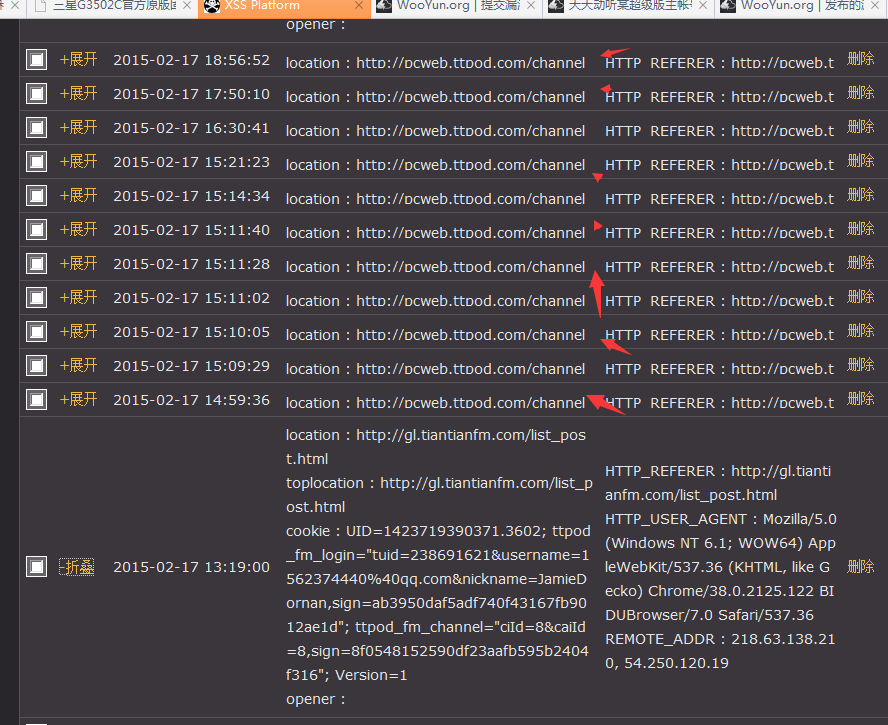This screenshot has width=888, height=725.
Task: Tick the checkbox for row 13:19:00
Action: click(x=36, y=566)
